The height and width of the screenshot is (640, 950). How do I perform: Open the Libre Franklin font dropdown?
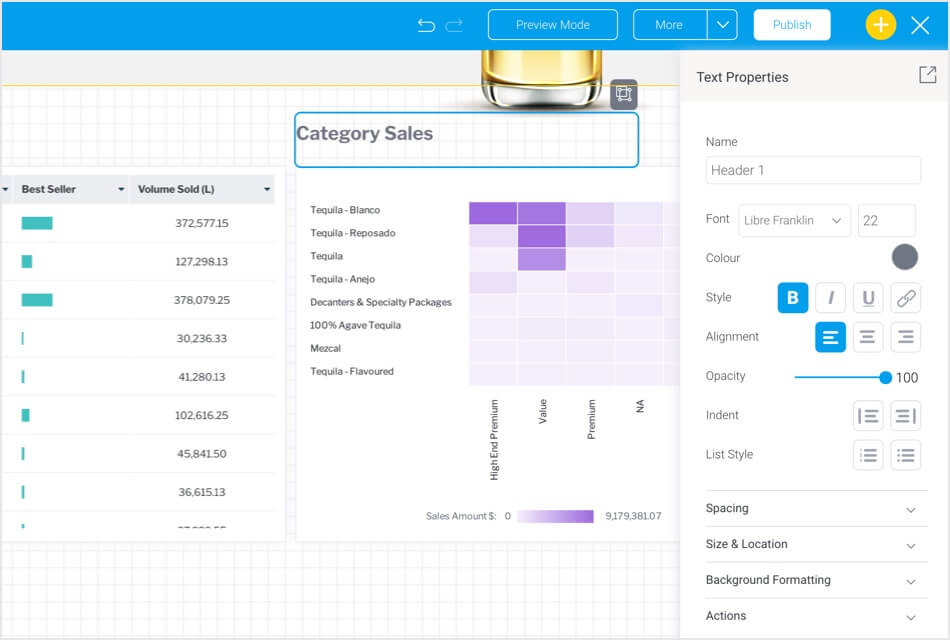point(794,220)
